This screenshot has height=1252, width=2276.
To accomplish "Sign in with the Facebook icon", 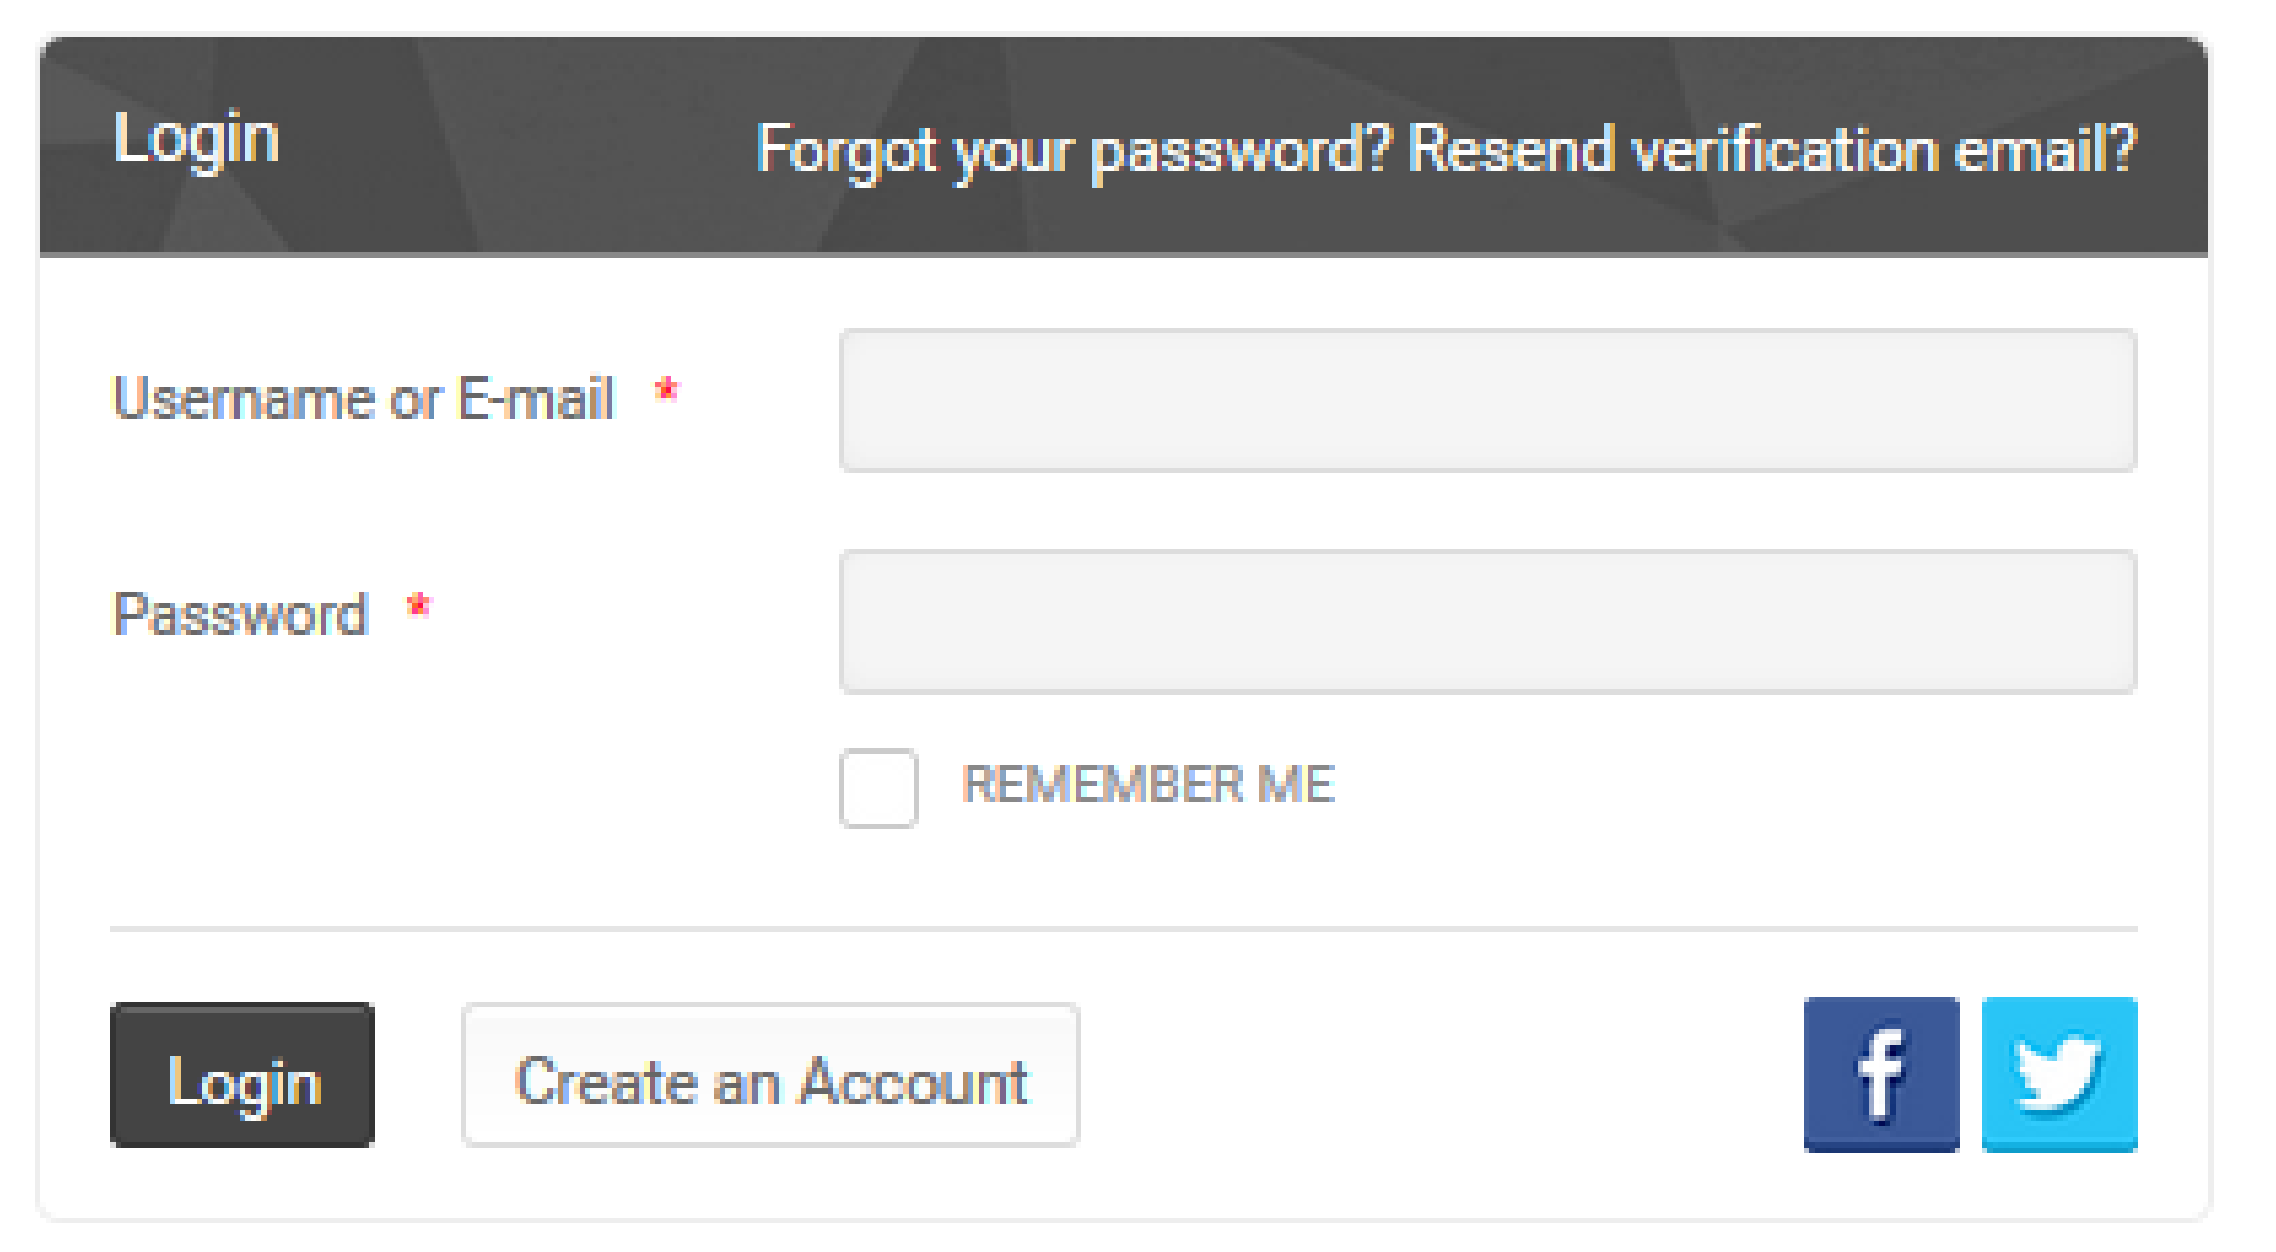I will click(1881, 1074).
